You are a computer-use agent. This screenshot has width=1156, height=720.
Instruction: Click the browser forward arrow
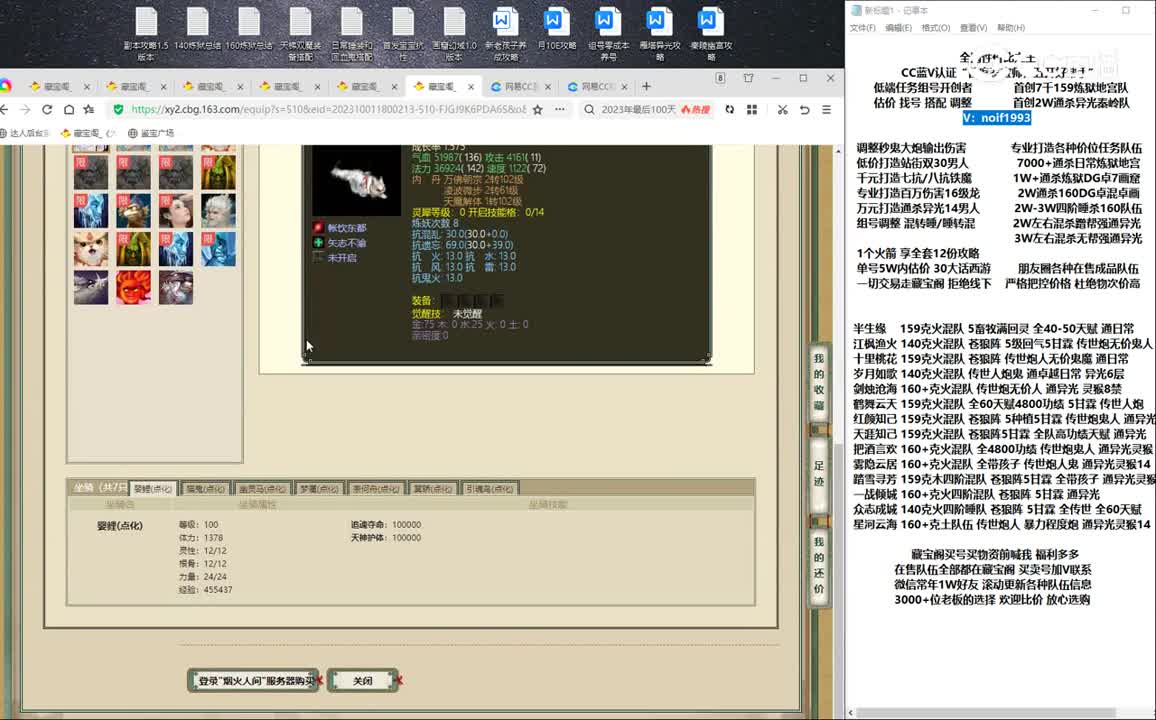click(x=25, y=109)
